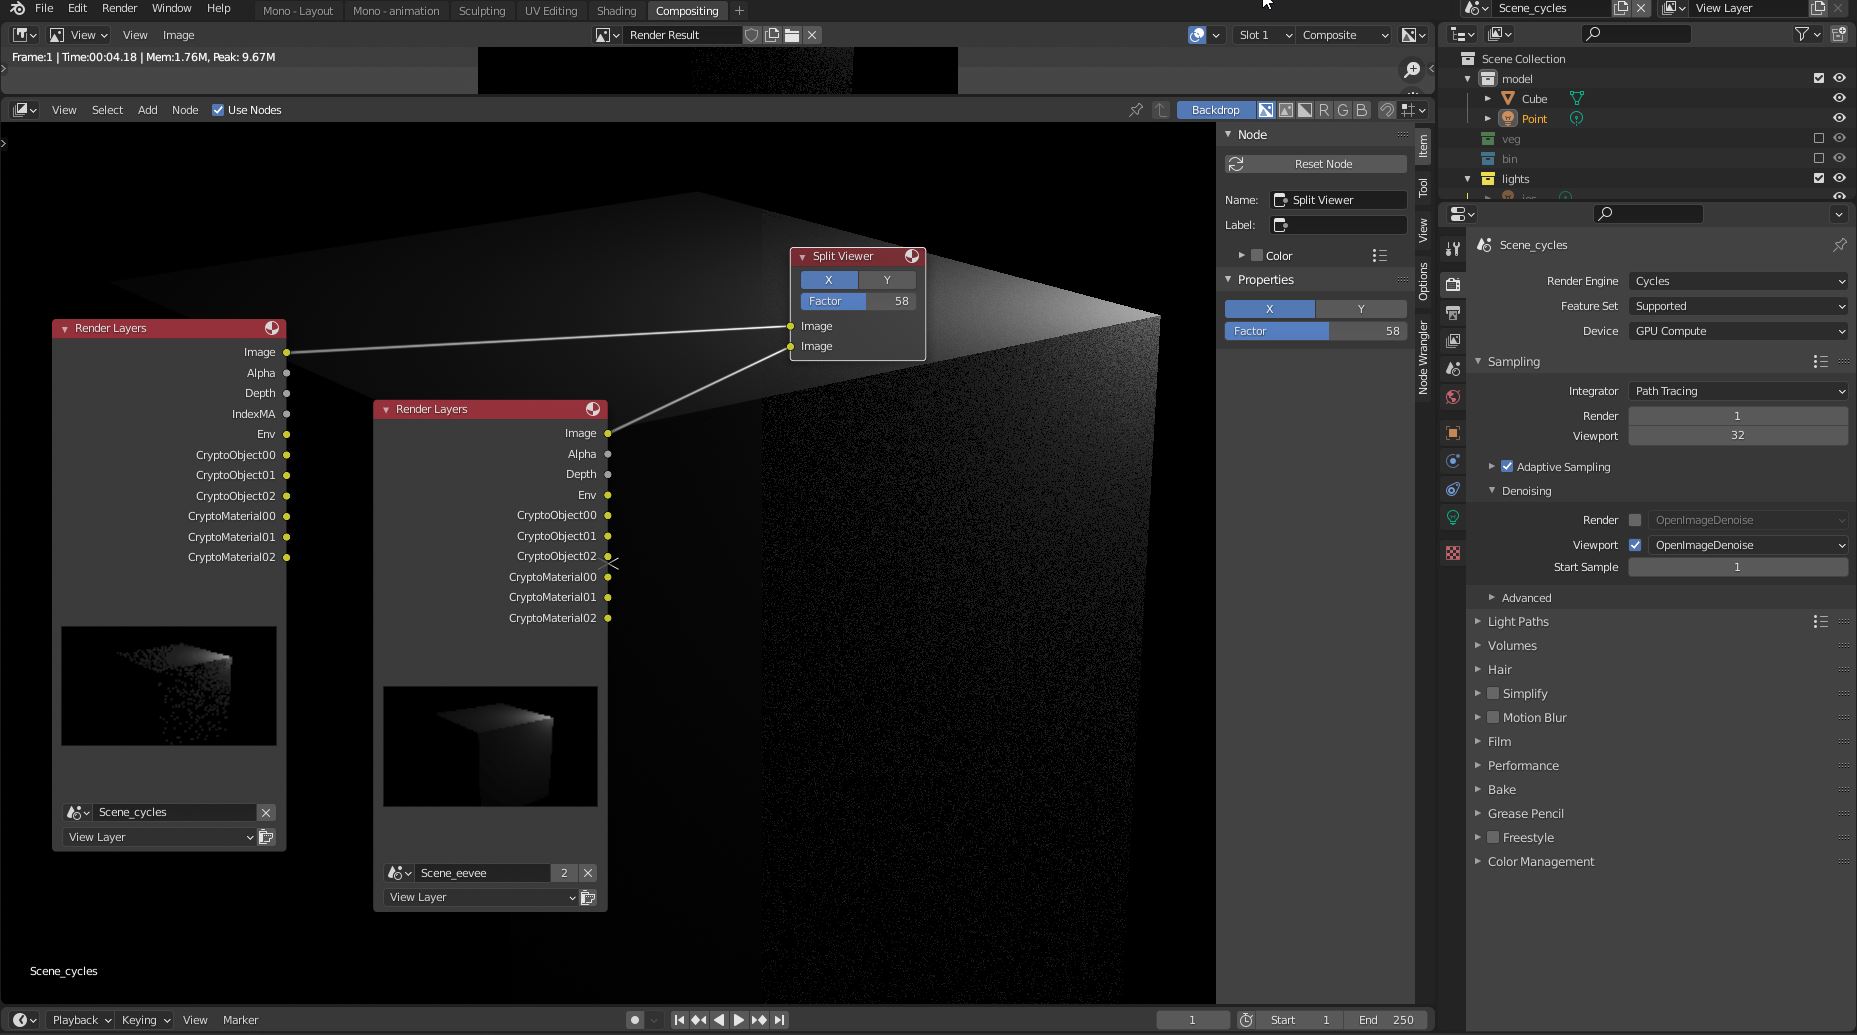Open the File menu
The width and height of the screenshot is (1857, 1035).
point(44,8)
